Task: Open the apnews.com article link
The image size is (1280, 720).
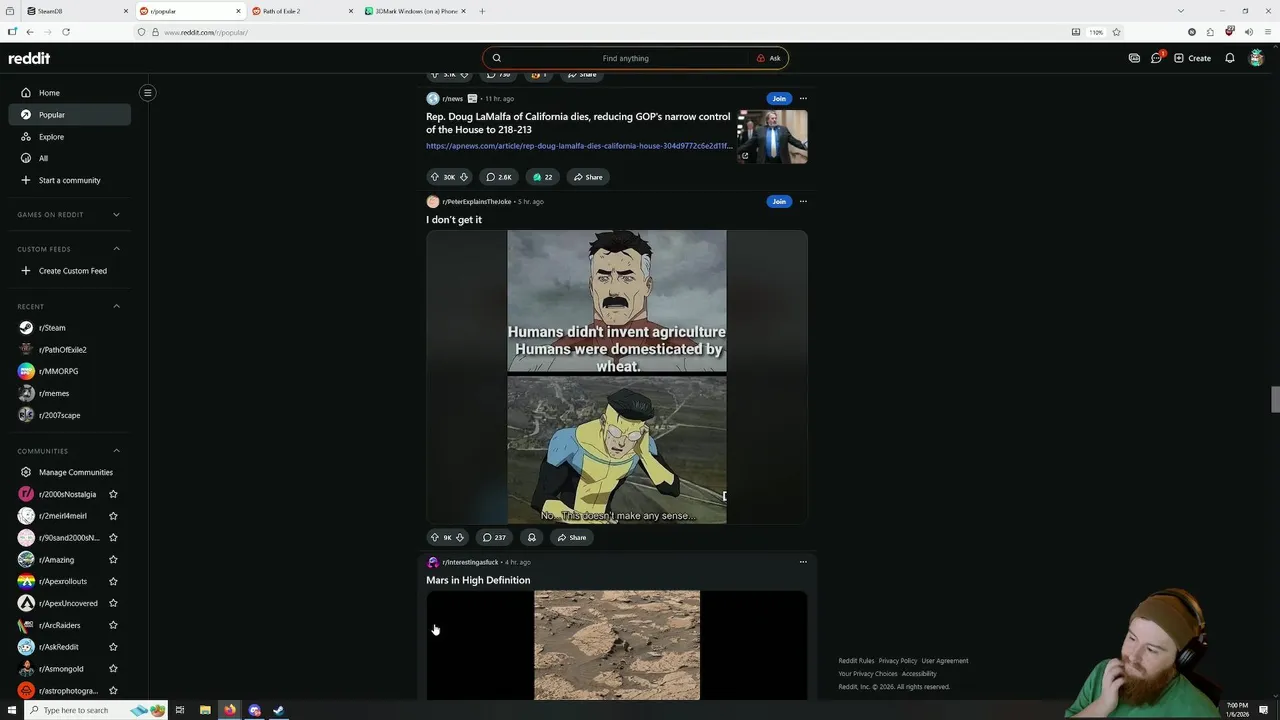Action: pos(579,146)
